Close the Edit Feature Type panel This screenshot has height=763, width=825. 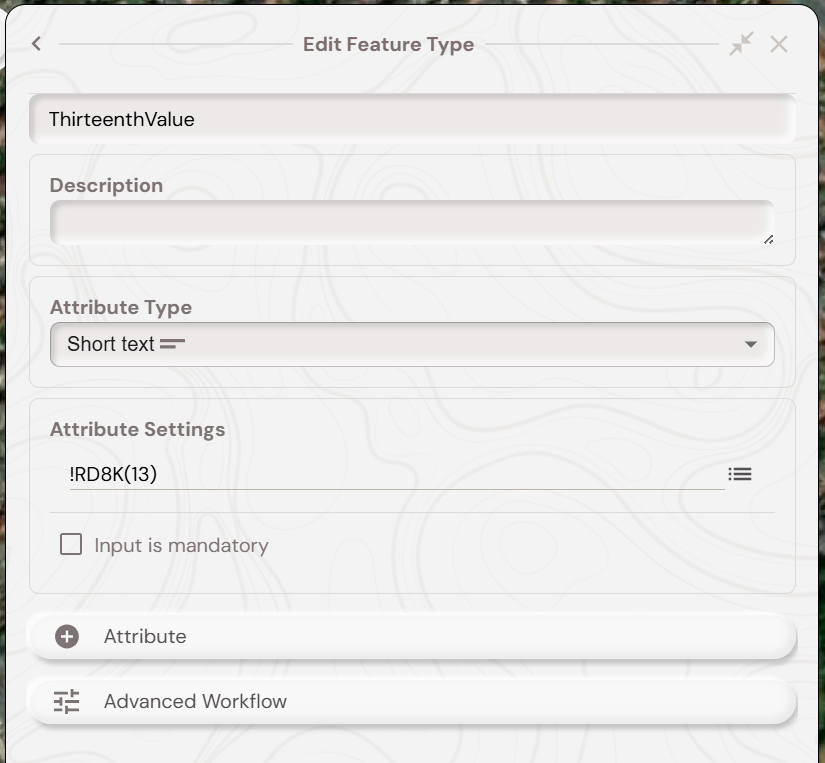click(x=779, y=44)
